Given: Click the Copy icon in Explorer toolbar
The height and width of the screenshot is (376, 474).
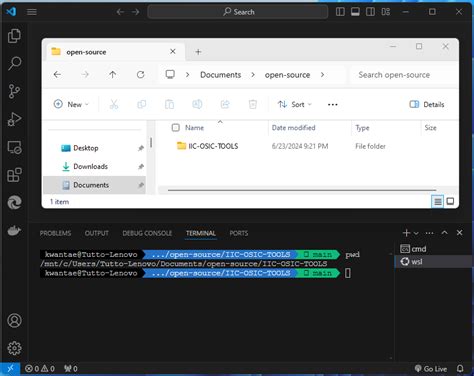Looking at the screenshot, I should (142, 104).
